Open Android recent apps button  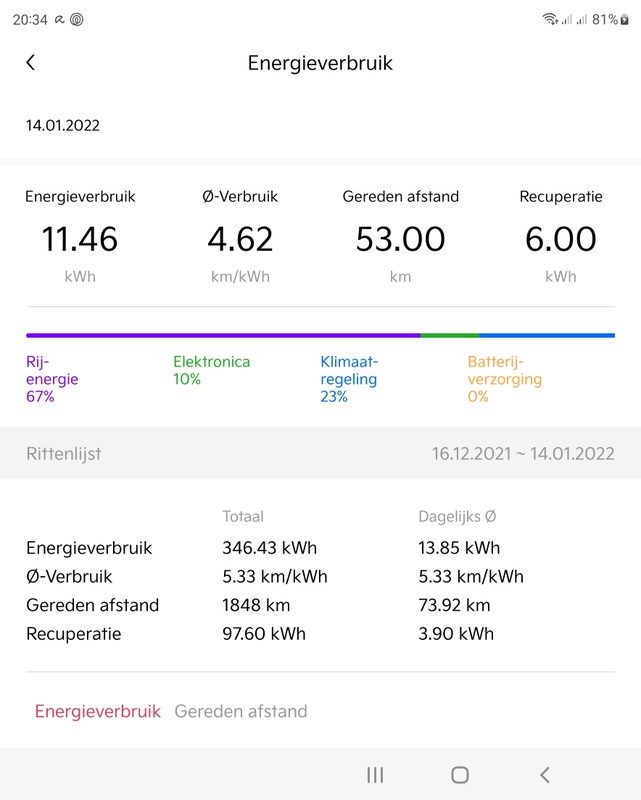[x=375, y=774]
